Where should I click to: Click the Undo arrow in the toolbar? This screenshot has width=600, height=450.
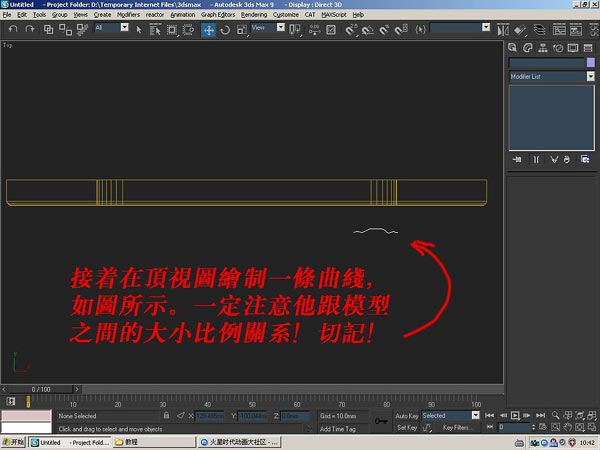12,30
